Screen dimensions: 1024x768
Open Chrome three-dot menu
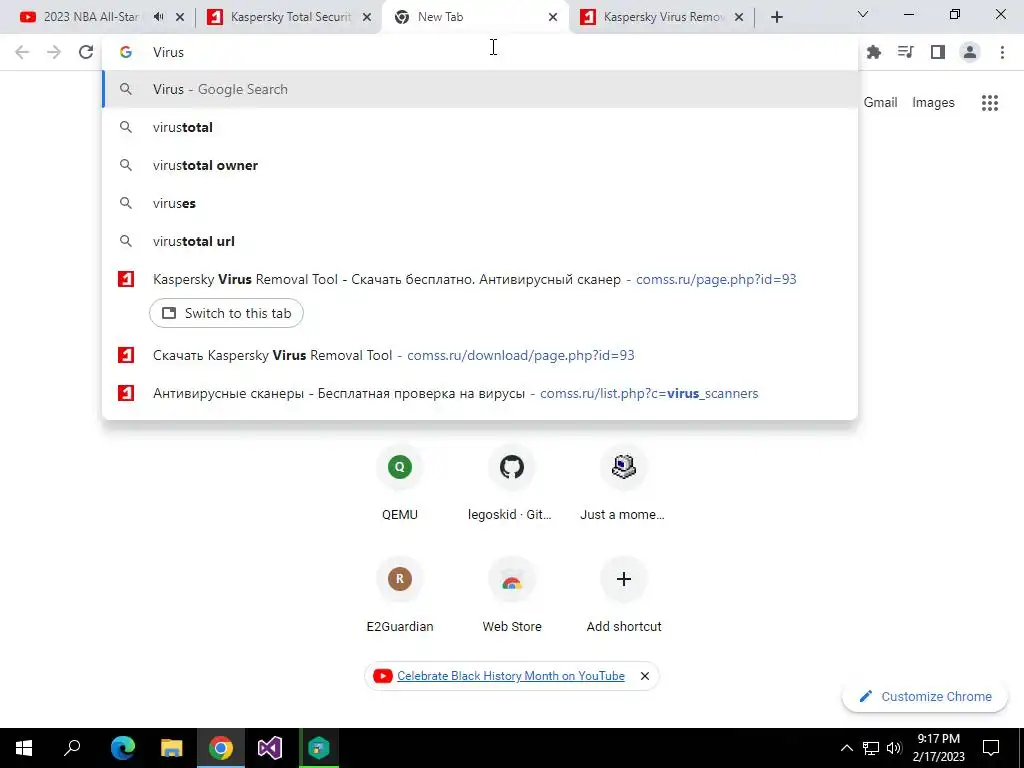point(1002,52)
